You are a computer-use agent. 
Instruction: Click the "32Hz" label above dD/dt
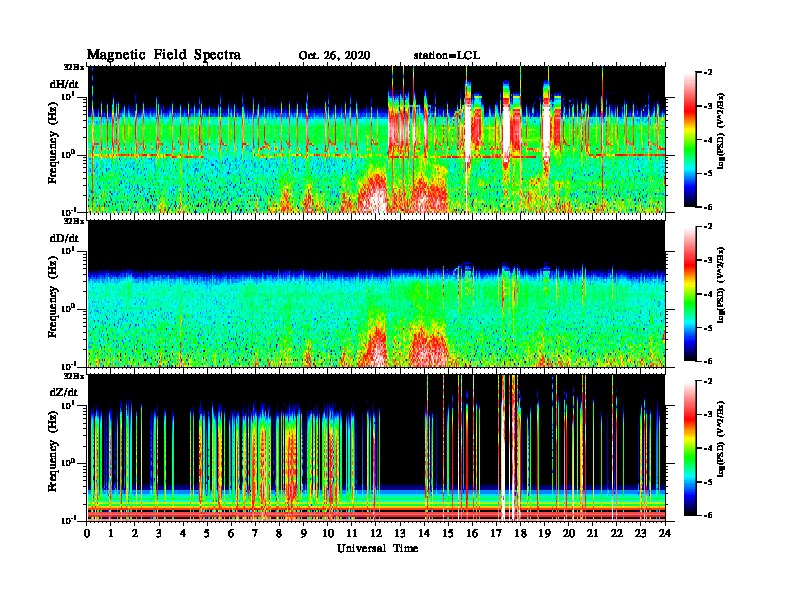click(x=74, y=221)
